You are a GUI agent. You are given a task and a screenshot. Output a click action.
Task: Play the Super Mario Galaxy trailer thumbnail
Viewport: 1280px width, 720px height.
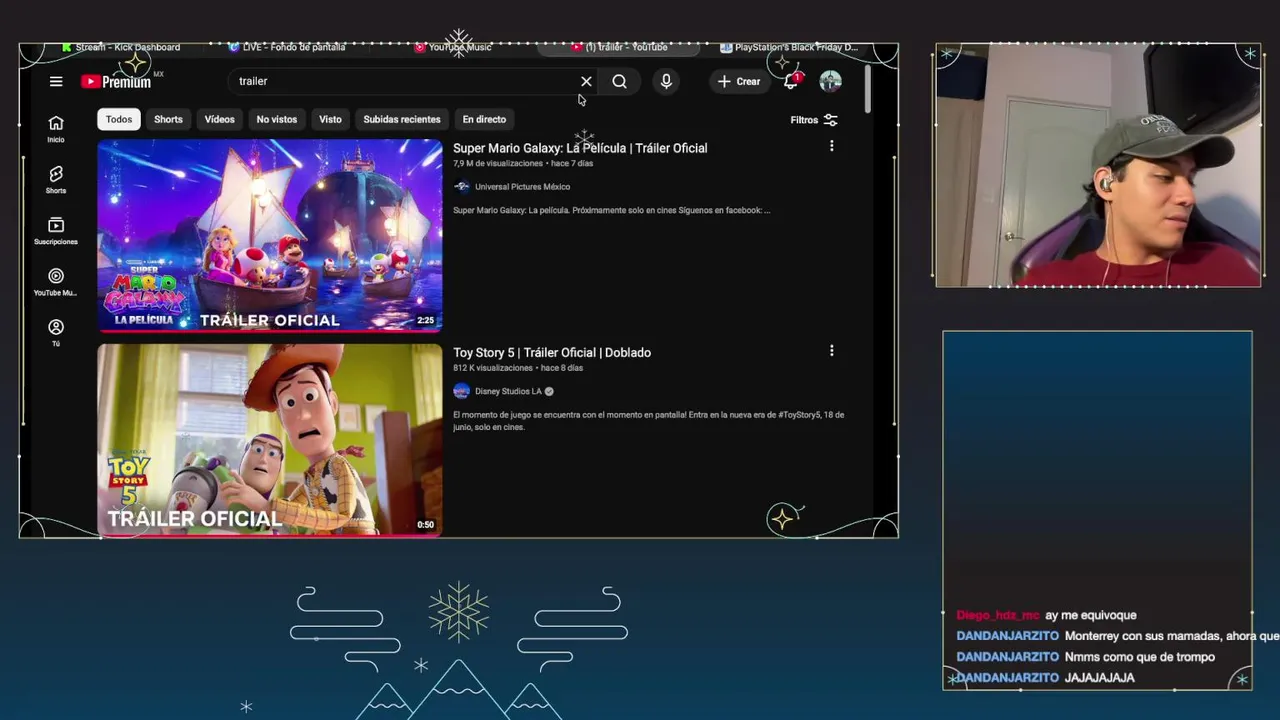270,235
